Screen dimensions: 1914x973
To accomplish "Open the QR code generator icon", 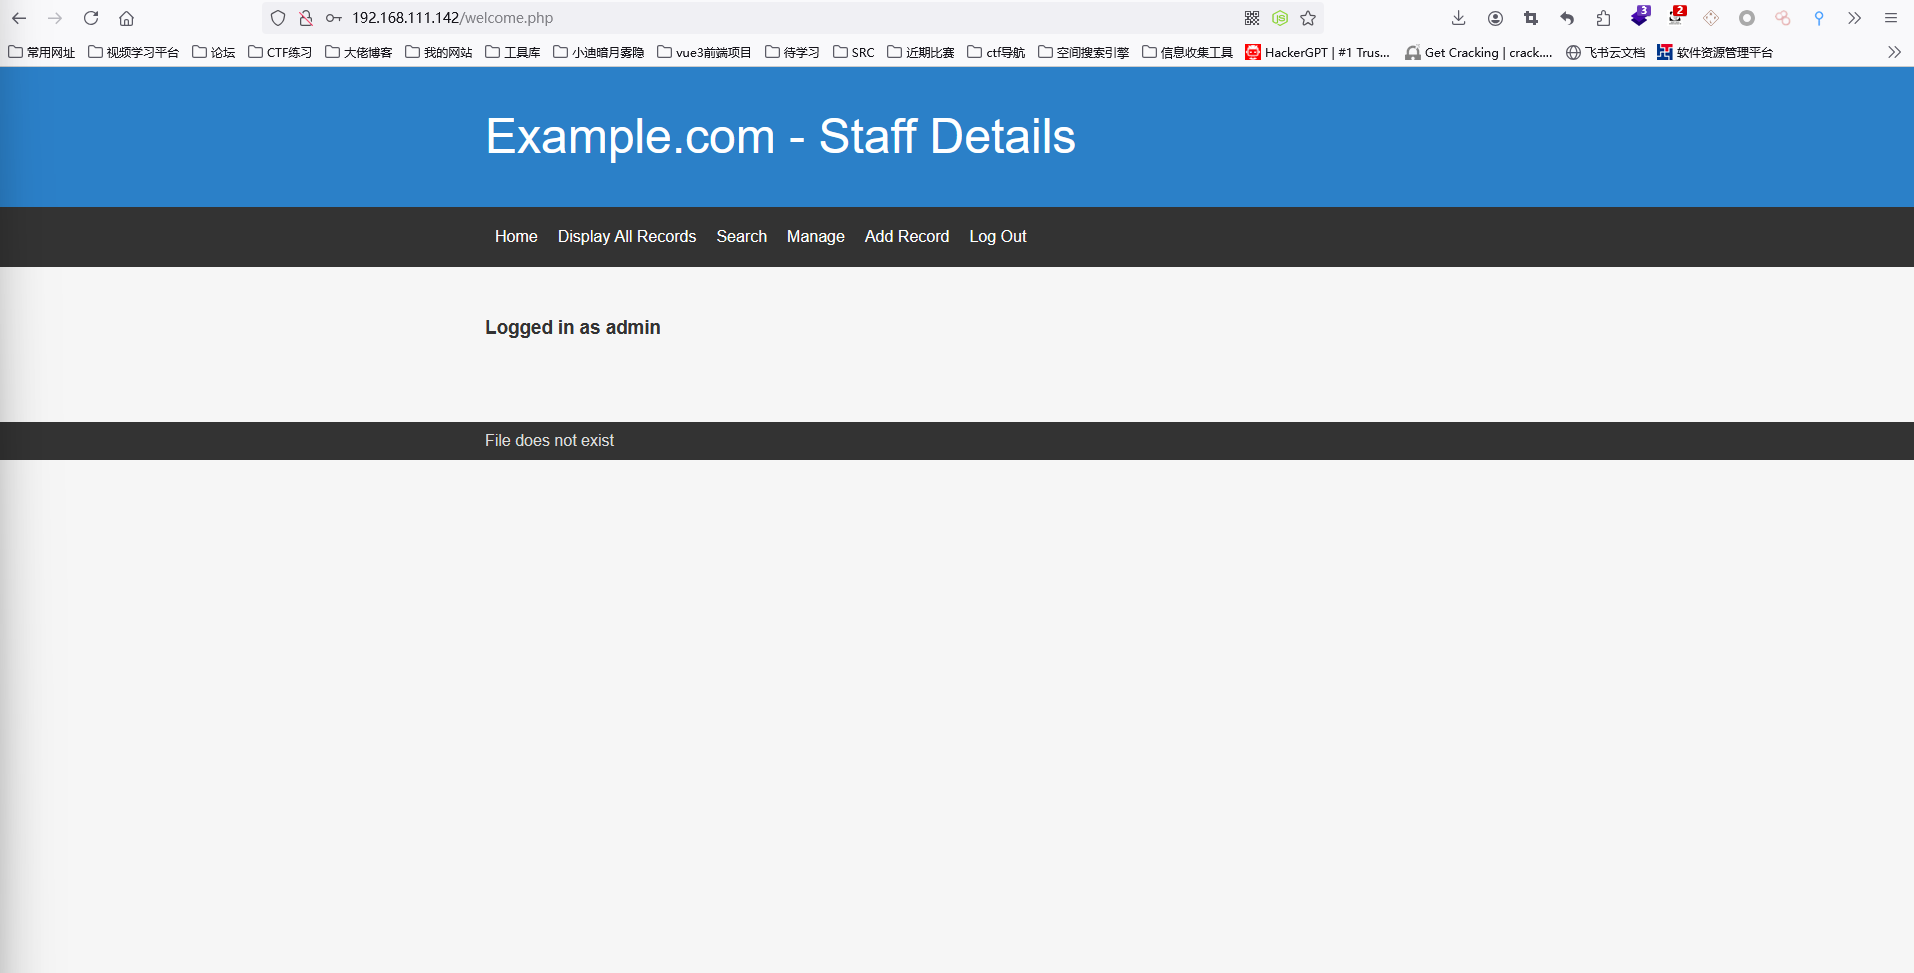I will click(x=1252, y=18).
